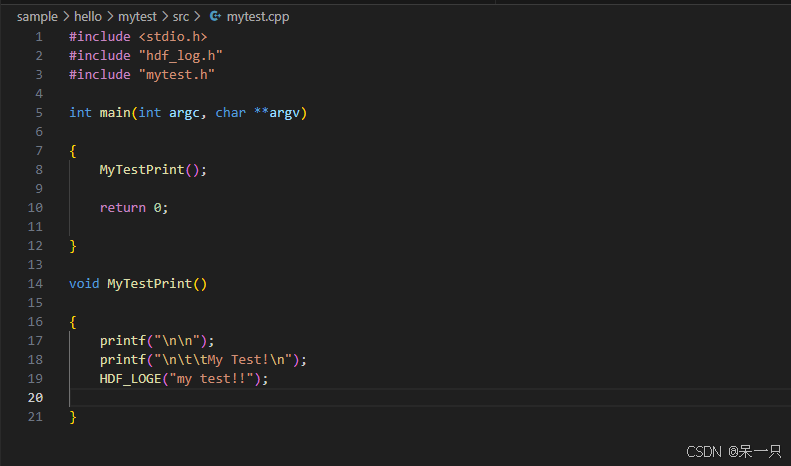Click line number 5 in the gutter
This screenshot has width=791, height=466.
(39, 112)
